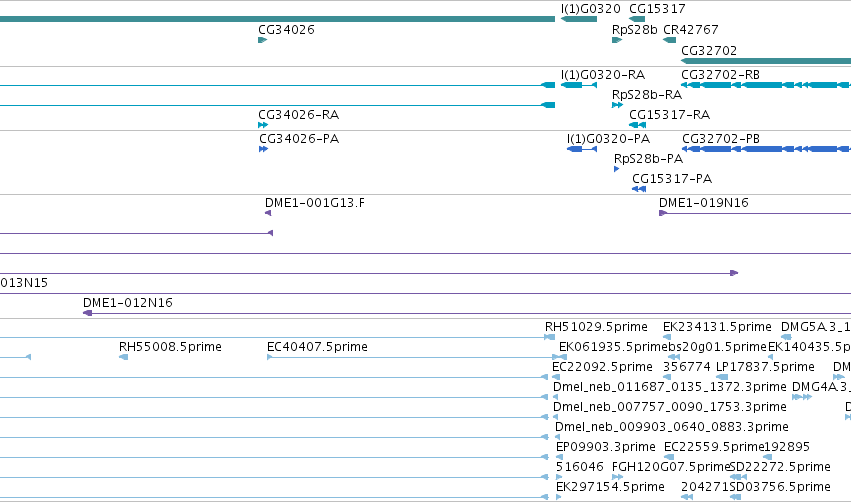Open transcript l(1)G0320-RA label
Screen dimensions: 851x502
pyautogui.click(x=602, y=74)
